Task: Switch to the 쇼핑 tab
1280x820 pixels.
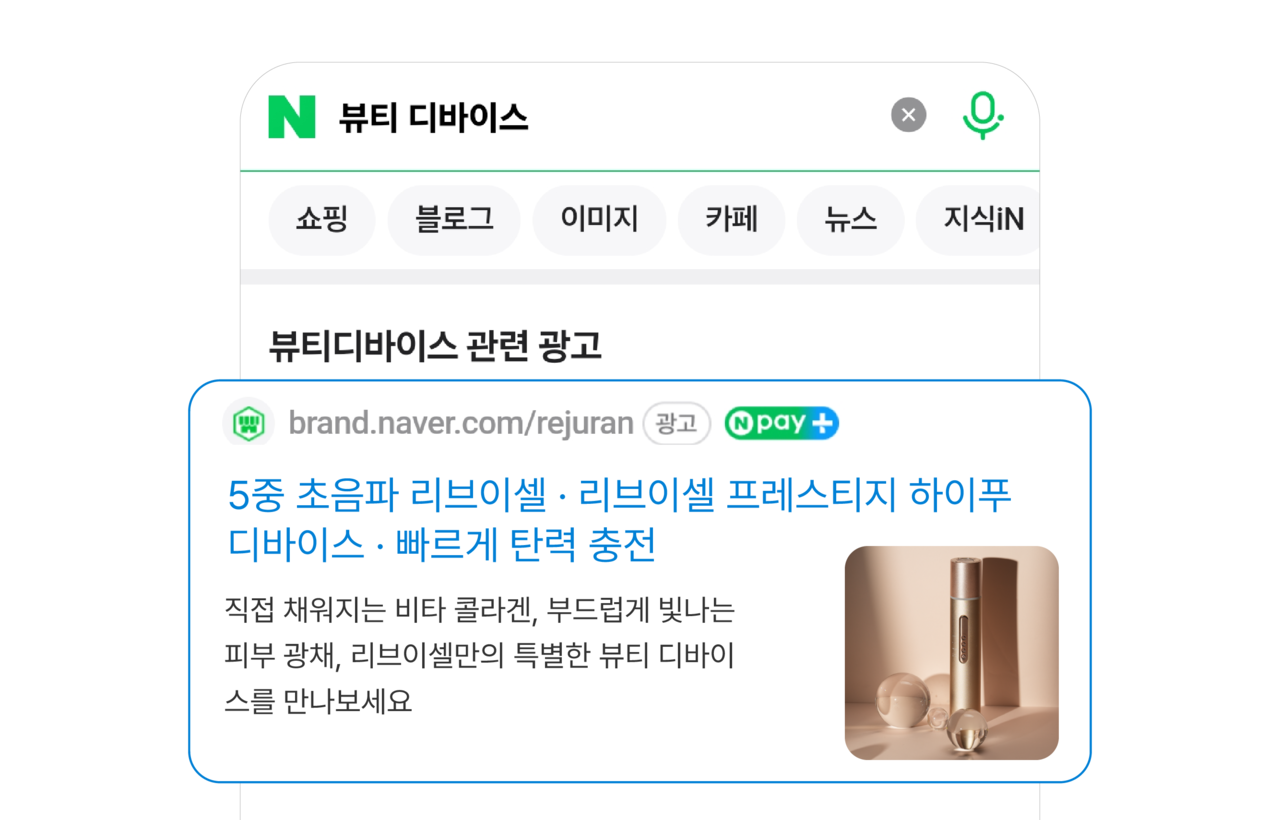Action: tap(322, 220)
